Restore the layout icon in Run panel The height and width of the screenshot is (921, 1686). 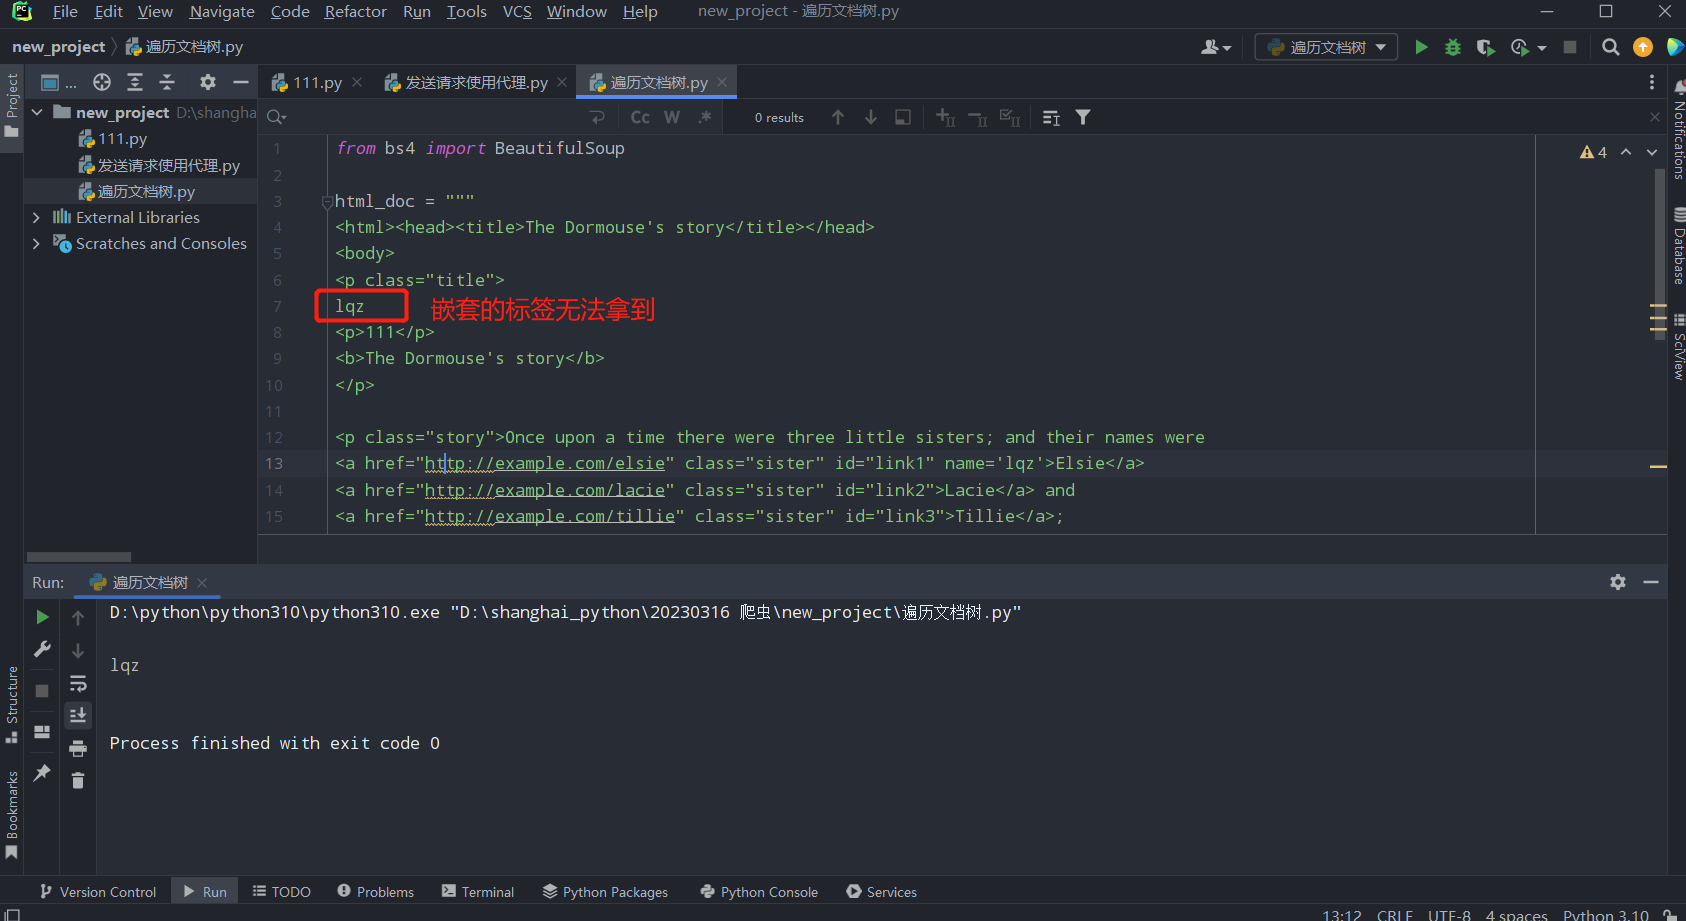coord(42,732)
